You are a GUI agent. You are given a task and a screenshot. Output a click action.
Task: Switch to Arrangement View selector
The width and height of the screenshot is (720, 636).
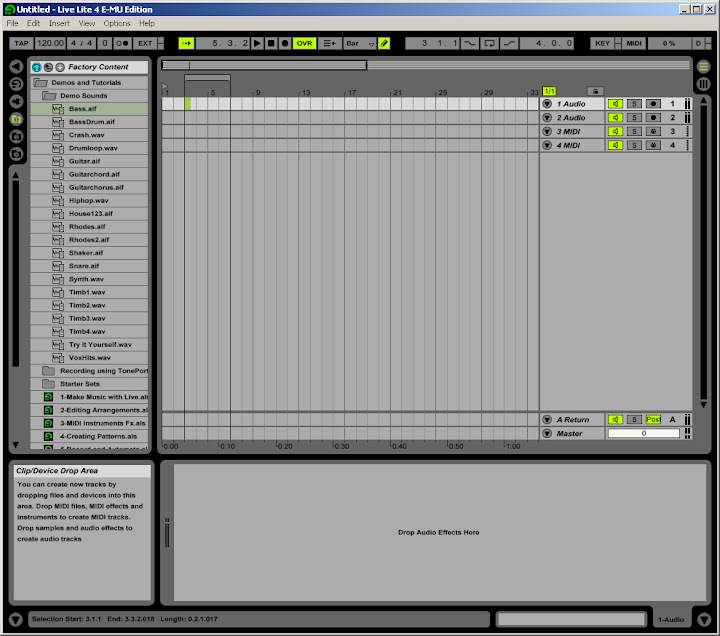point(703,67)
